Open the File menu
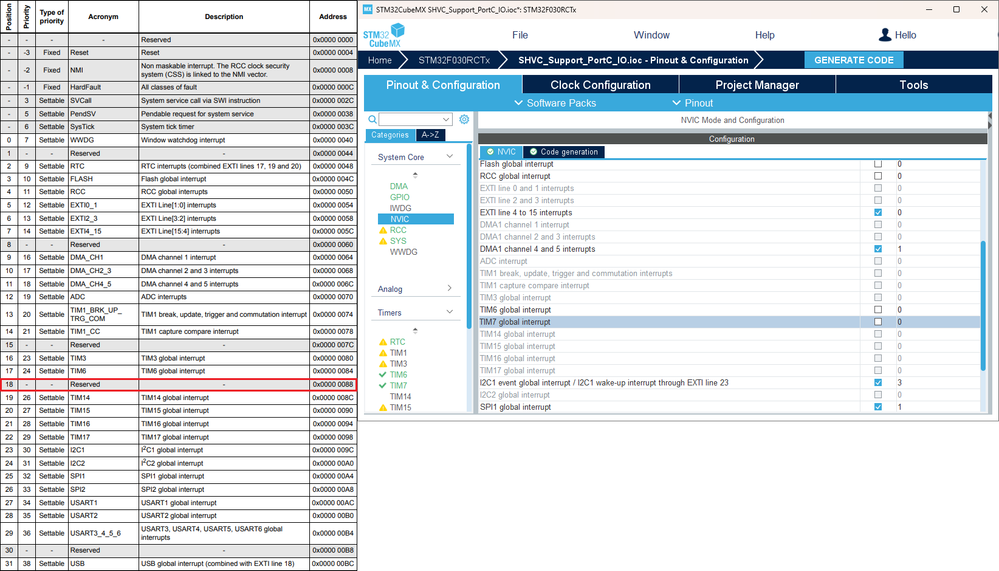The height and width of the screenshot is (571, 999). [x=520, y=35]
